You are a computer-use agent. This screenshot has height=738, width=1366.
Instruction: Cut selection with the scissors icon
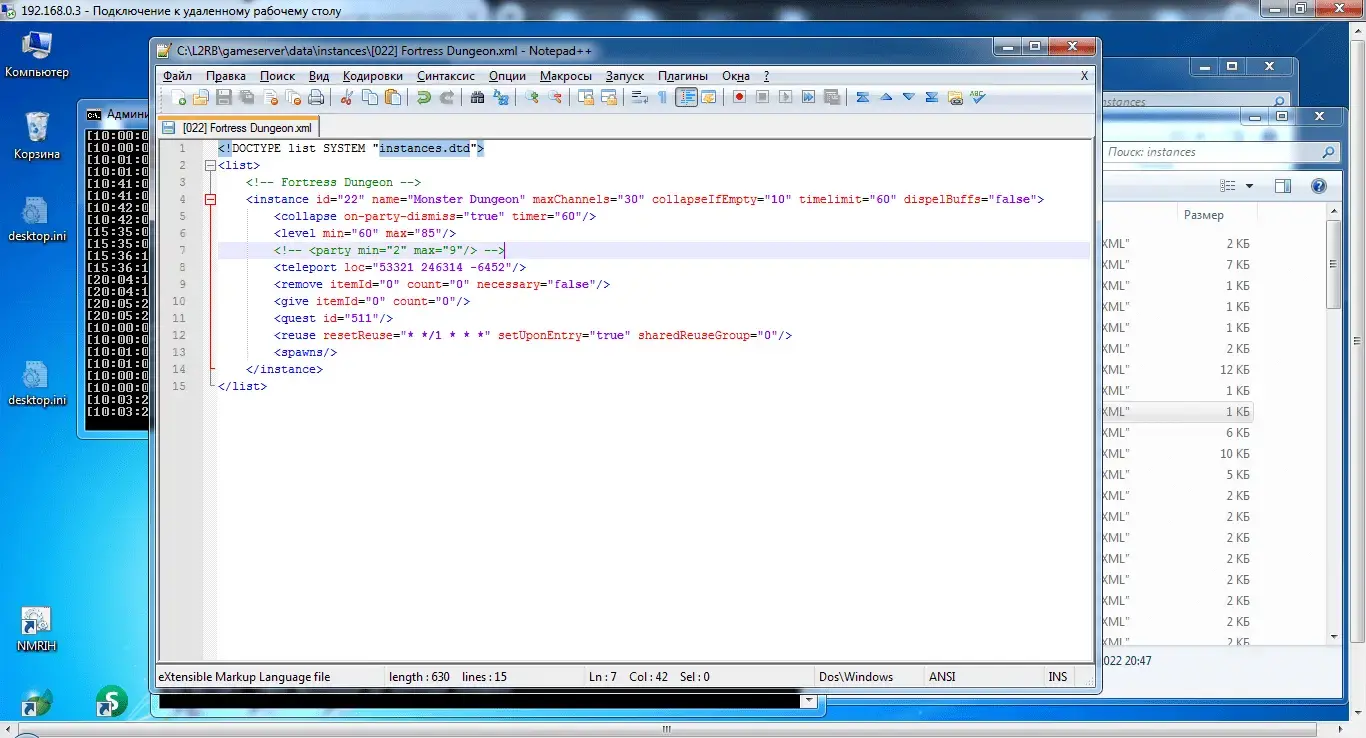pos(347,97)
